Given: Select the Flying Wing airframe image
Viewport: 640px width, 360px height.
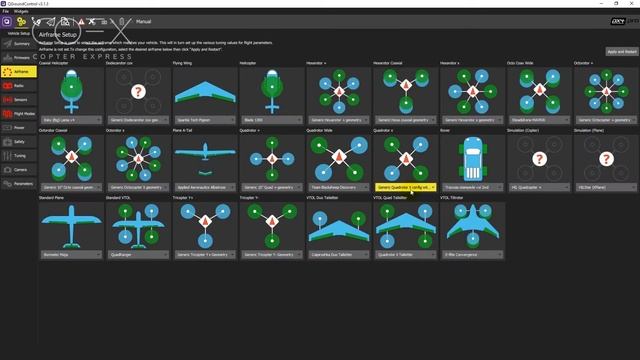Looking at the screenshot, I should [205, 91].
